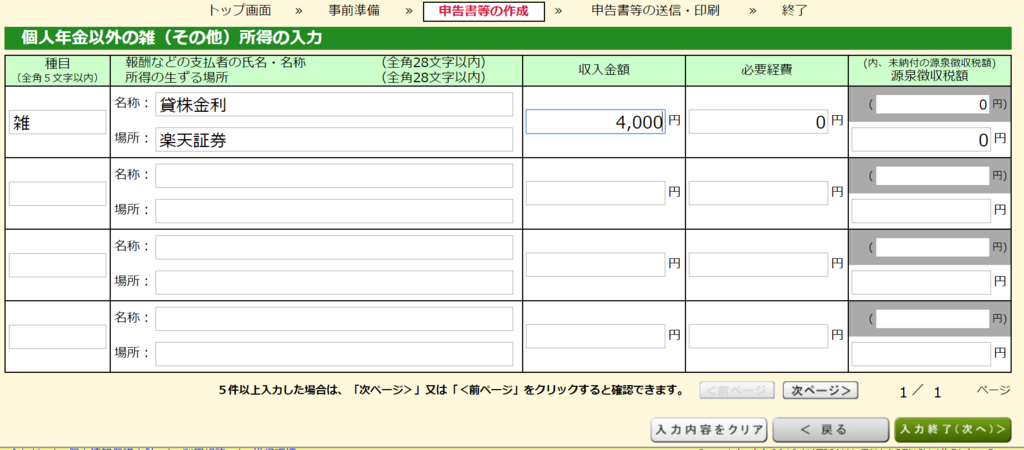Screen dimensions: 1024x450
Task: Click the 個人年金以外の雑(その他)所得の入力 heading
Action: click(x=172, y=39)
